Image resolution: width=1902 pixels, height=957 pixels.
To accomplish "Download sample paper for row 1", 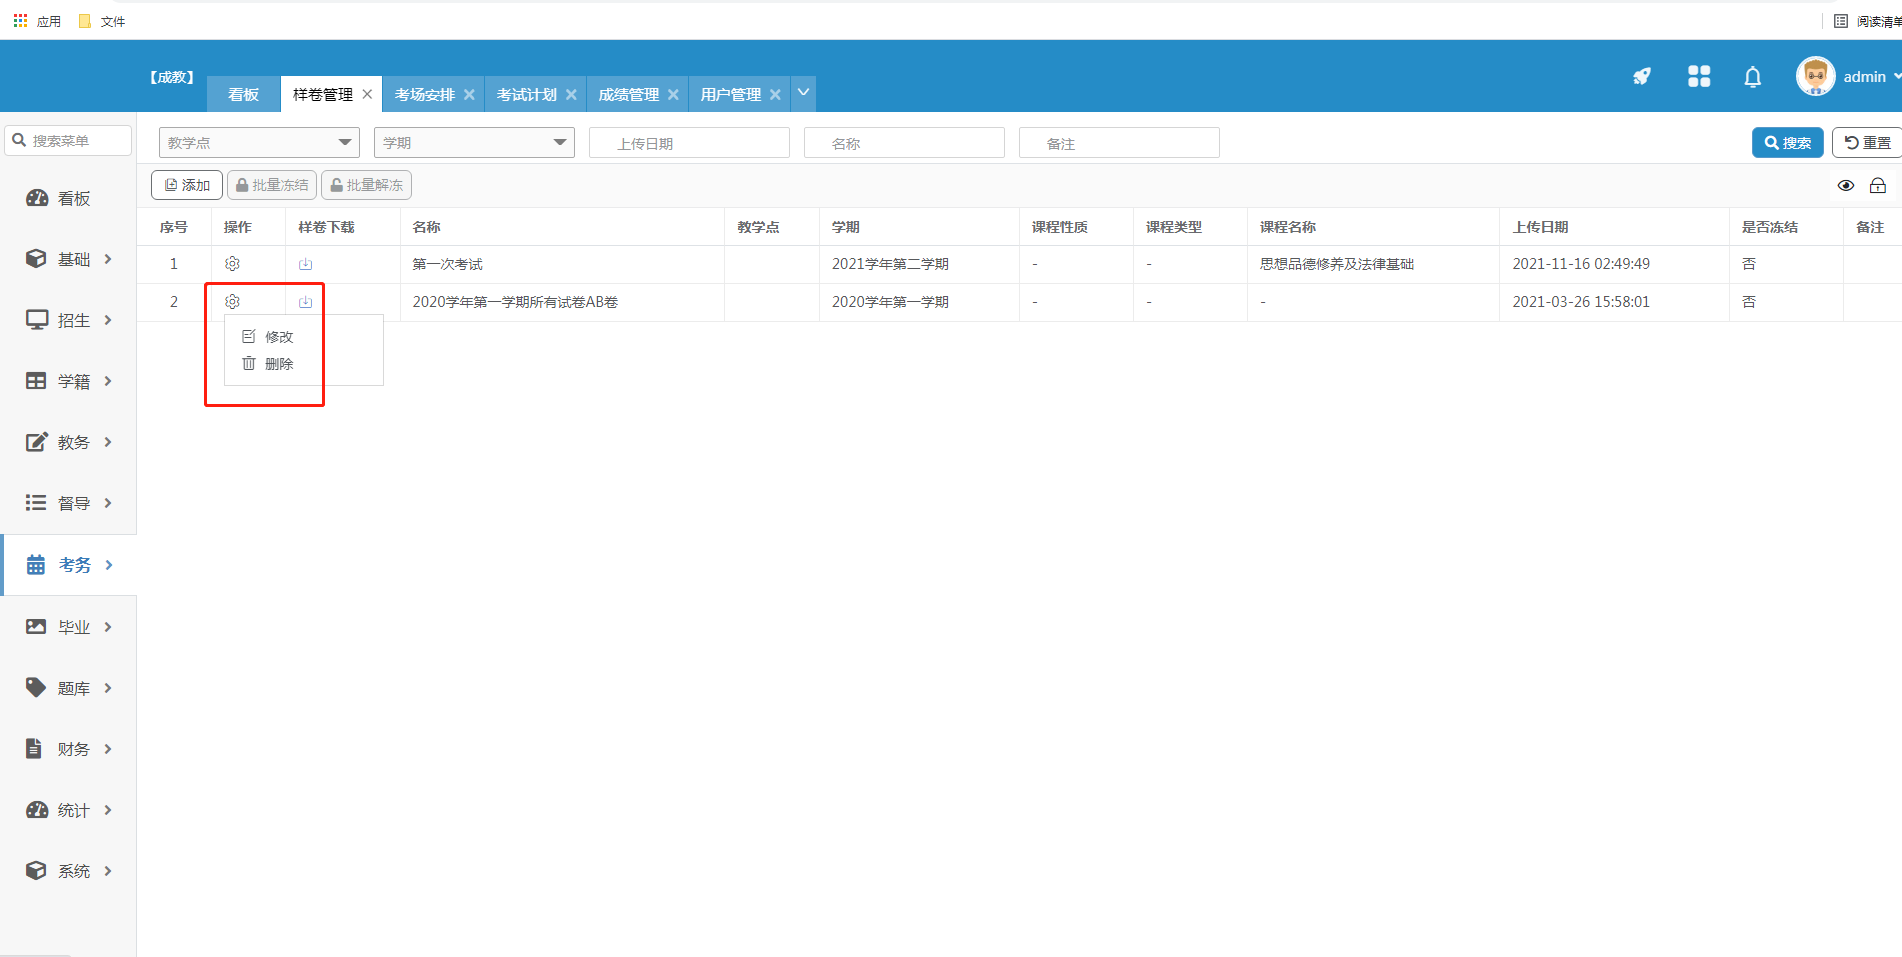I will pyautogui.click(x=305, y=264).
